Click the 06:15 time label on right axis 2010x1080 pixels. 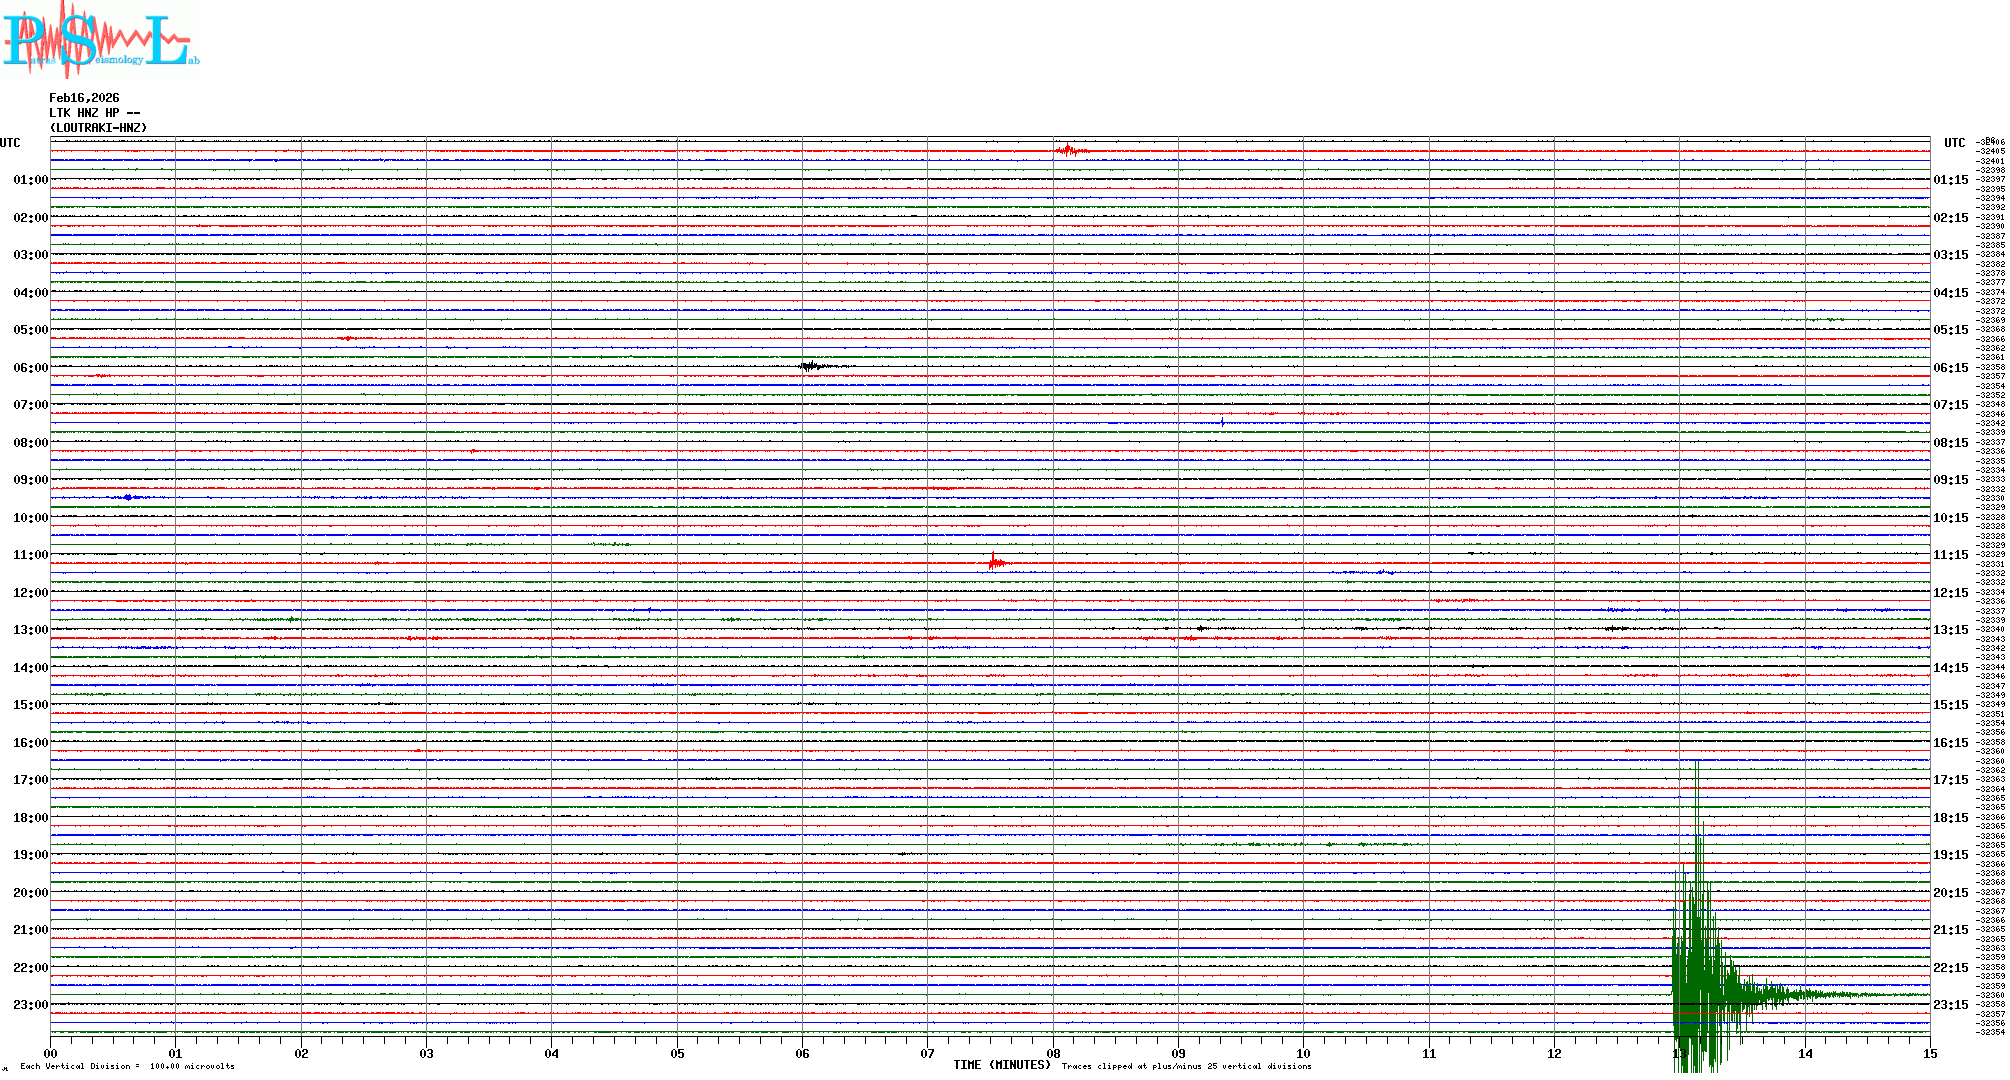(x=1950, y=368)
